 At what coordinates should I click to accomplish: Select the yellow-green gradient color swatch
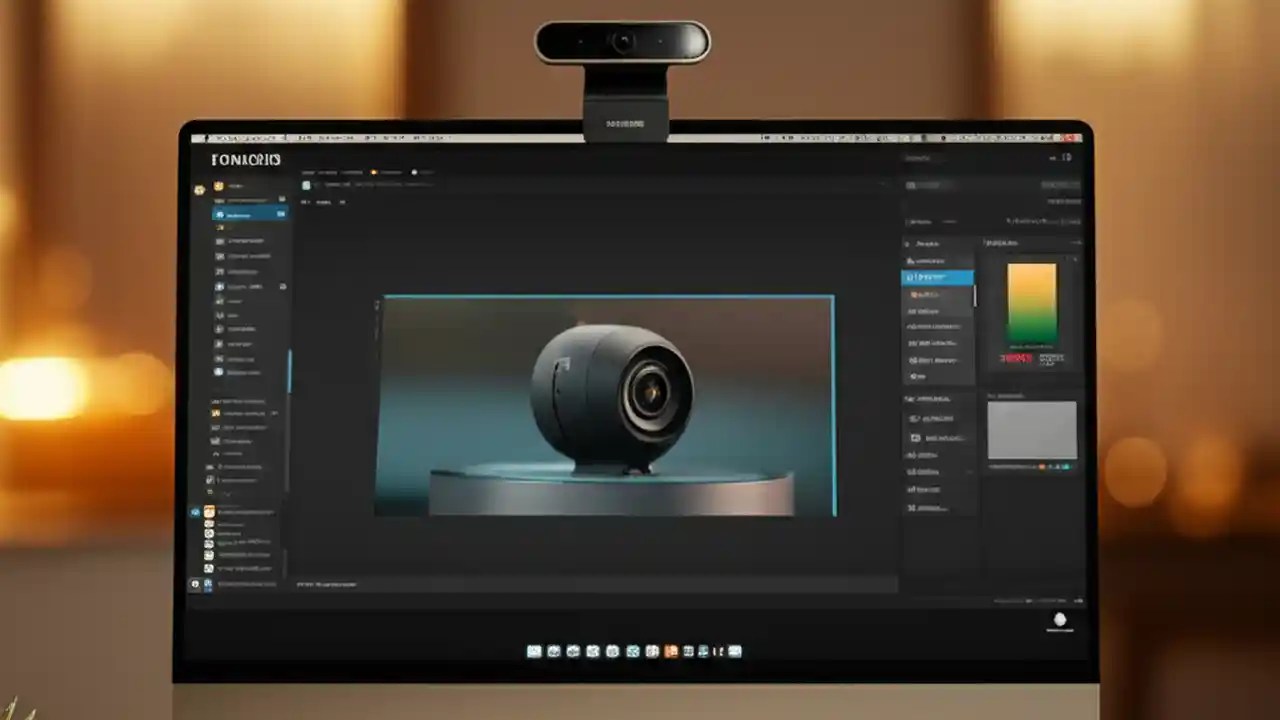(x=1033, y=305)
